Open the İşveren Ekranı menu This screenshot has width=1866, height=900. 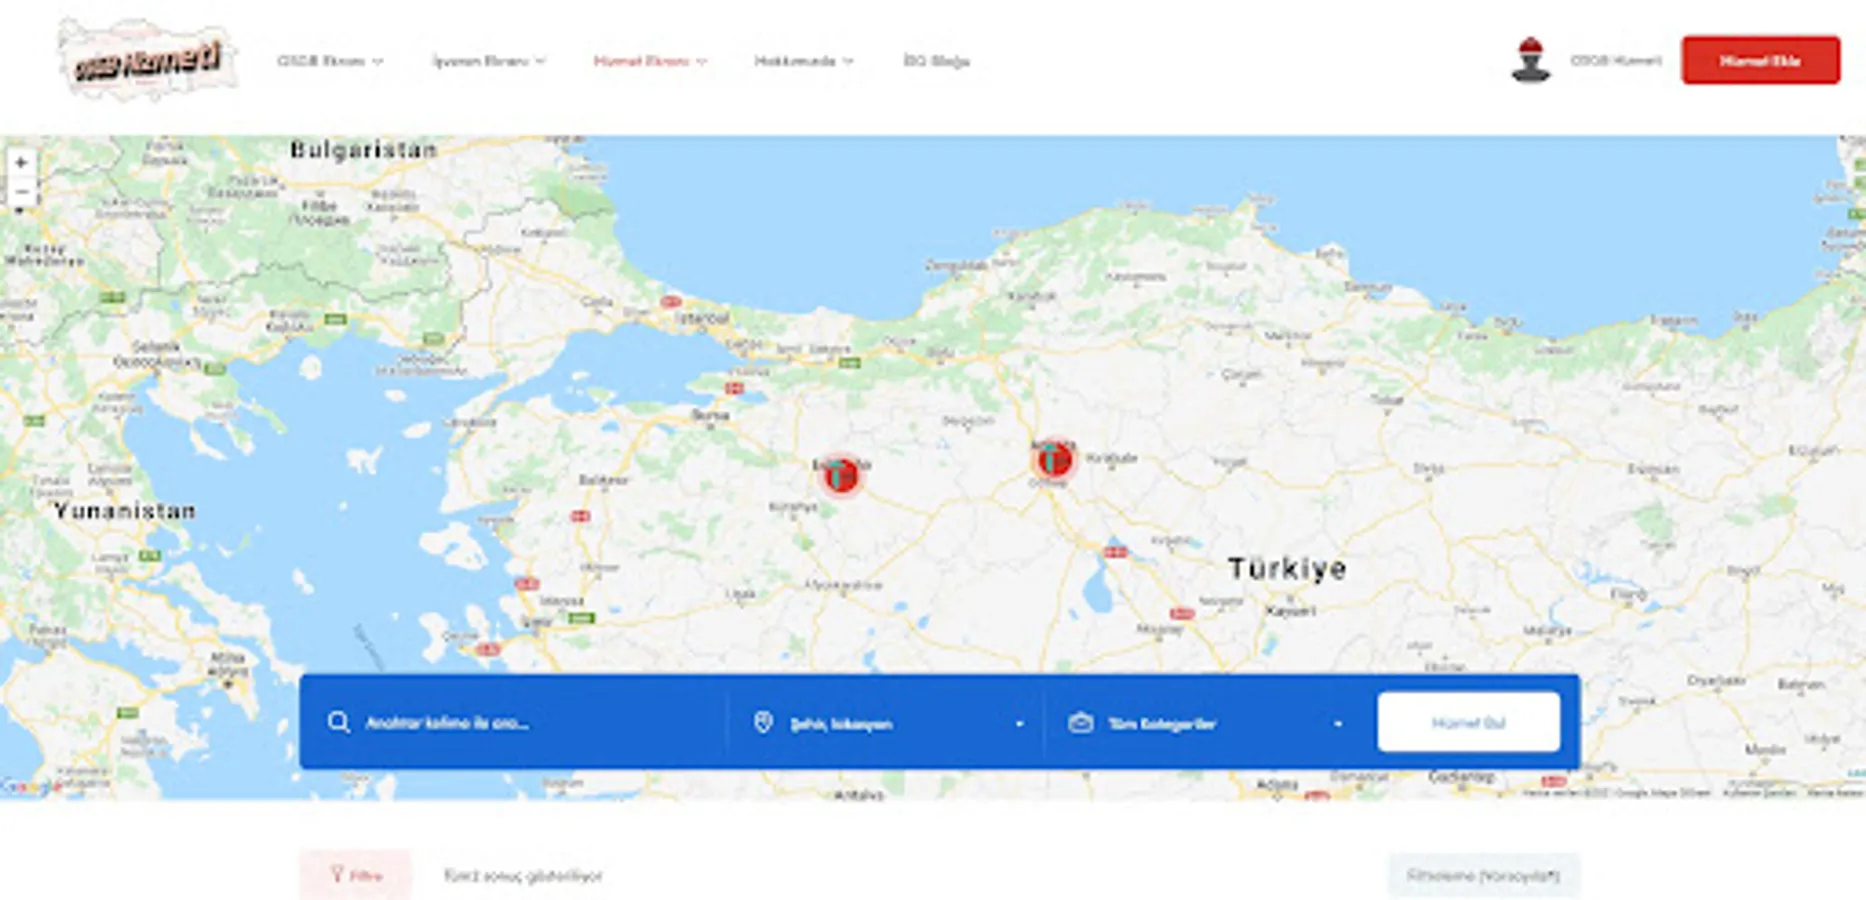point(488,61)
